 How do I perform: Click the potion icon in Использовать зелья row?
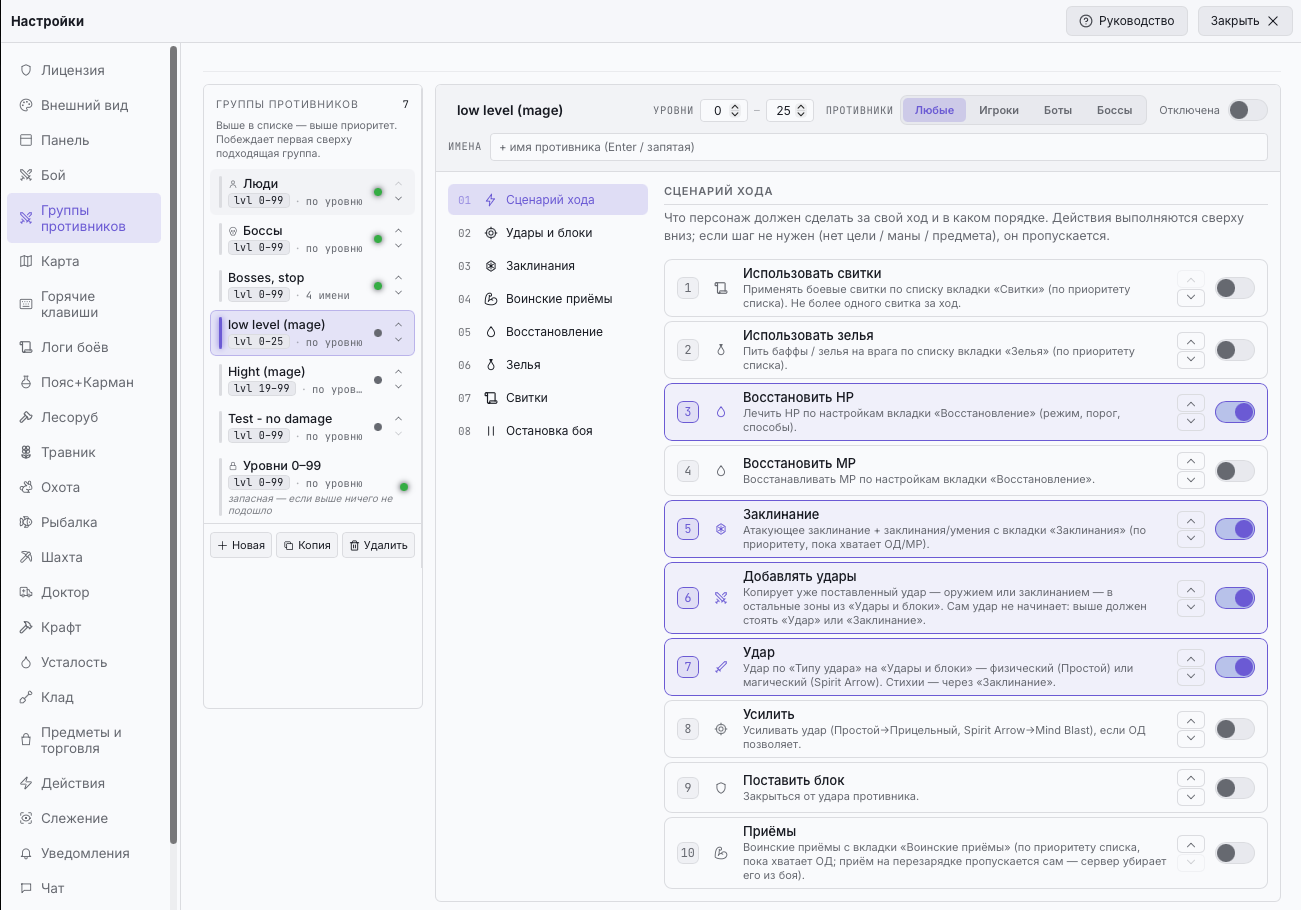[x=721, y=350]
